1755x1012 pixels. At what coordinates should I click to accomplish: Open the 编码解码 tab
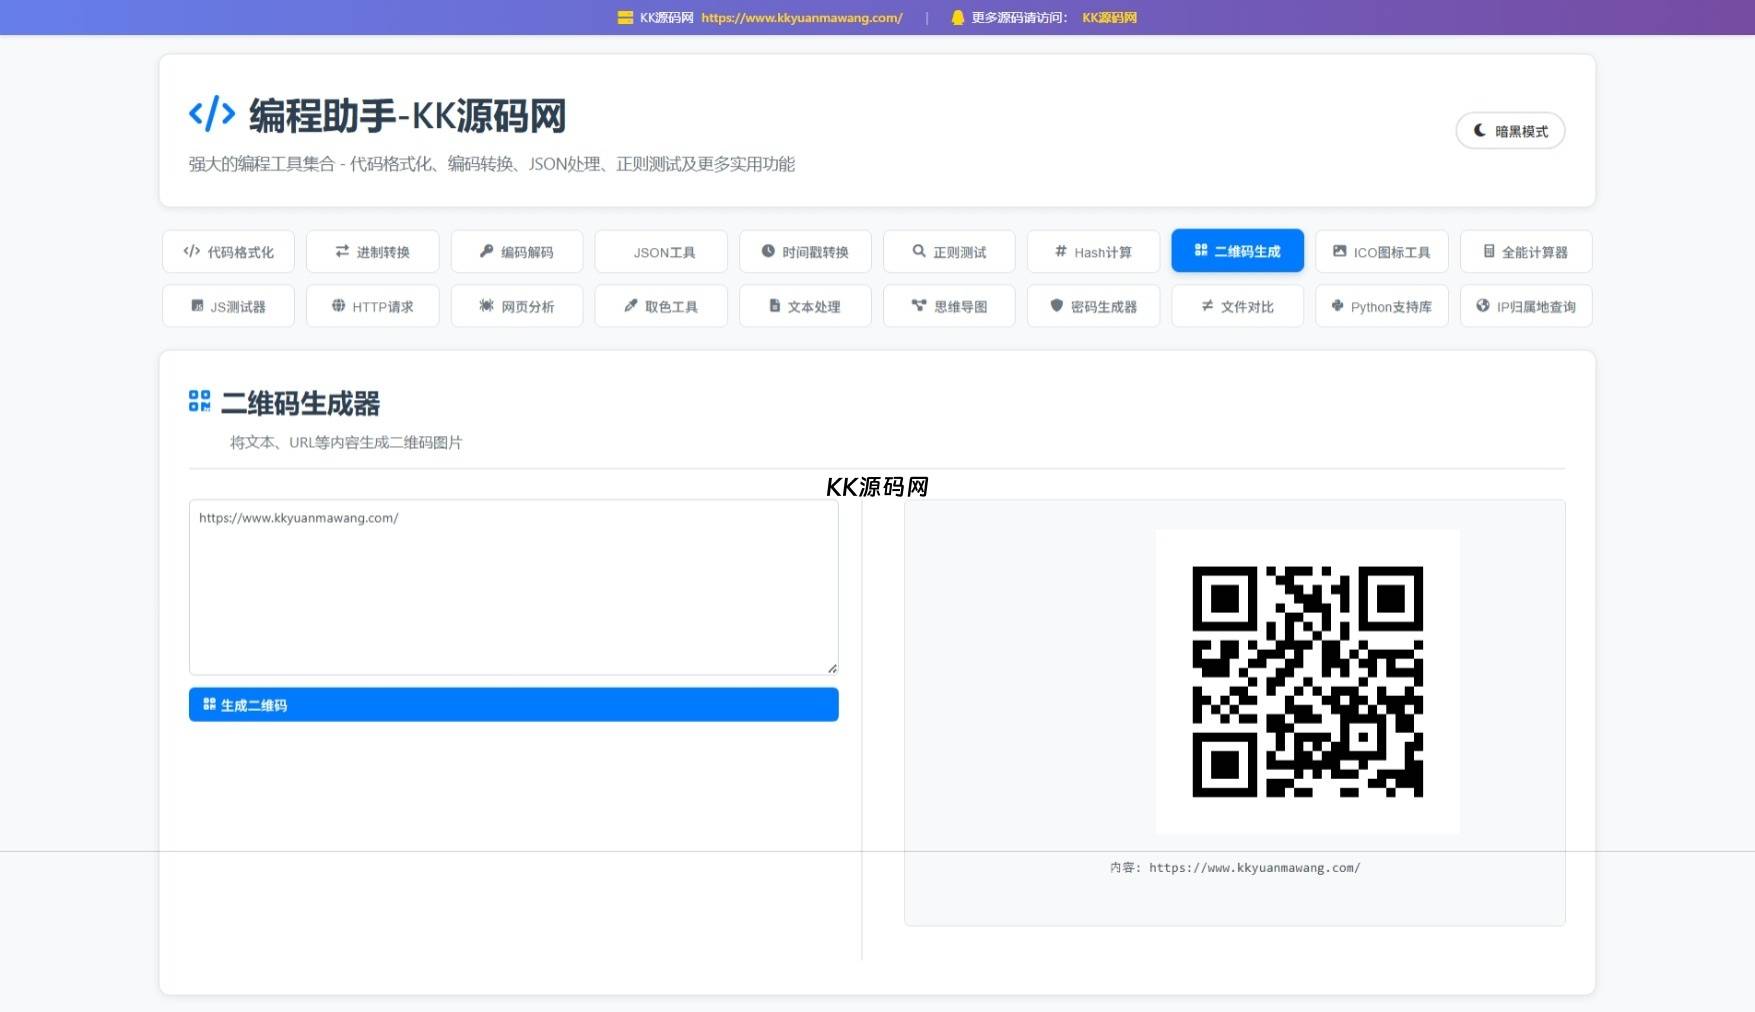[x=517, y=251]
